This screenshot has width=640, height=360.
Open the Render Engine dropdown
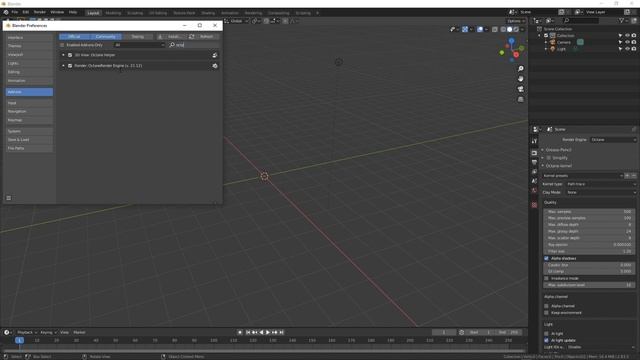pyautogui.click(x=613, y=140)
